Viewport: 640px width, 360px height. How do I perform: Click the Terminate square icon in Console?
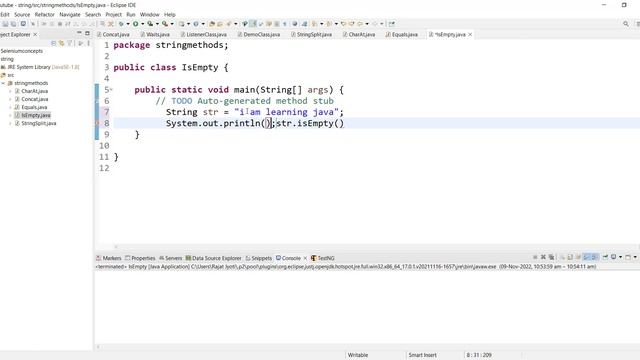coord(535,257)
